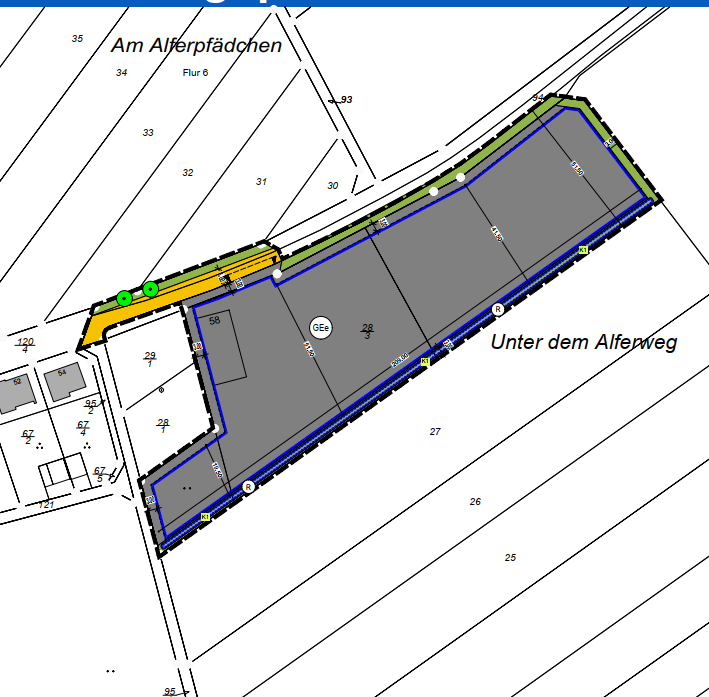
Task: Click parcel label 28/3 in gray zone
Action: [367, 331]
